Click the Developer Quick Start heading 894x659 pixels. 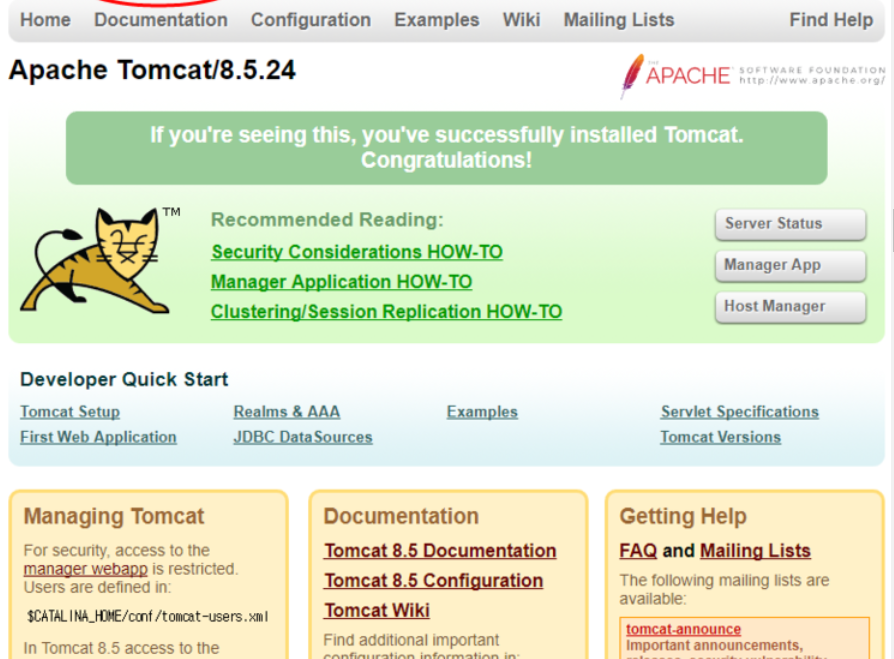click(x=124, y=380)
